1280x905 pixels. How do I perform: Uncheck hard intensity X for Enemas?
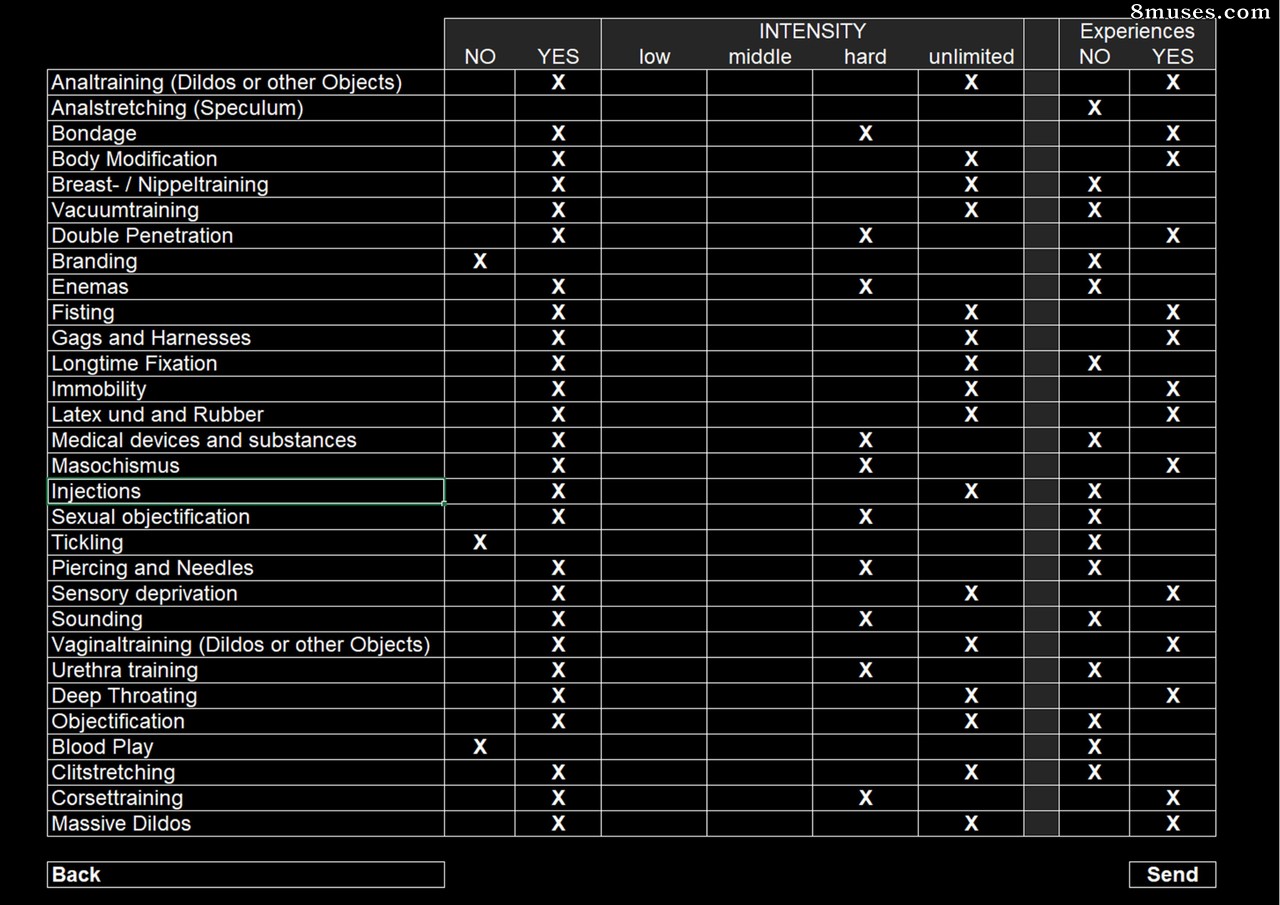[x=865, y=287]
